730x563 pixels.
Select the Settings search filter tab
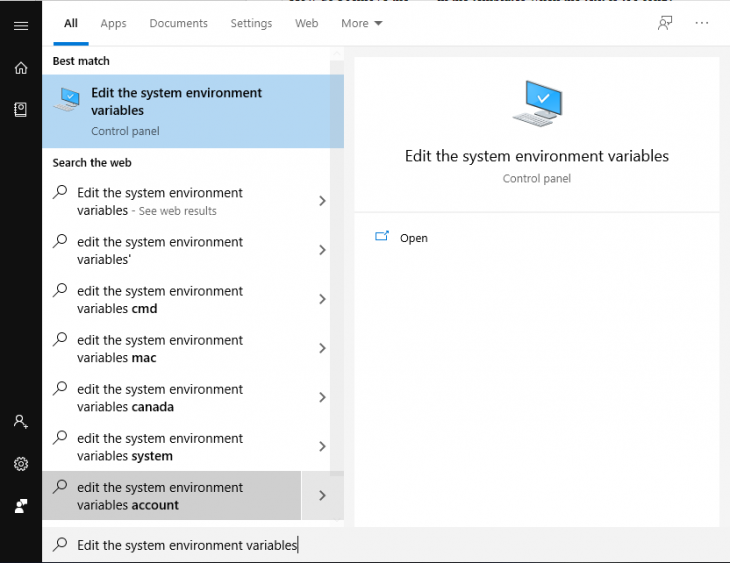coord(251,23)
